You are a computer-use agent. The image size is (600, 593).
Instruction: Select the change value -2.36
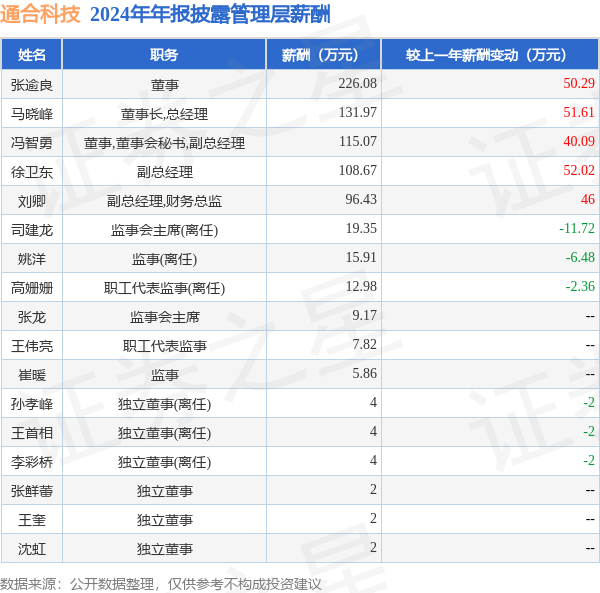click(580, 287)
